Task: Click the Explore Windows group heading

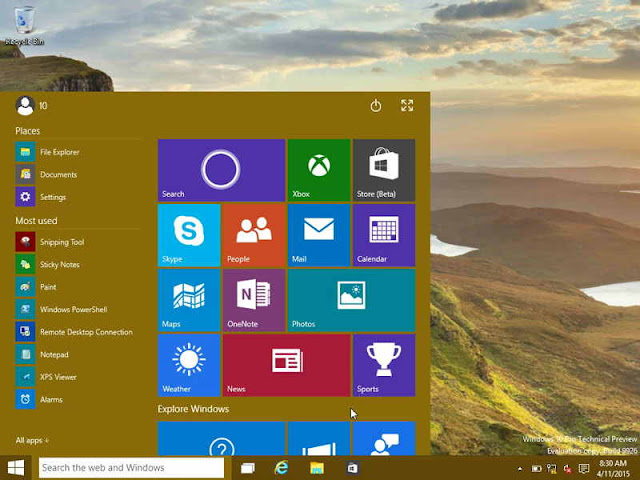Action: click(x=193, y=409)
